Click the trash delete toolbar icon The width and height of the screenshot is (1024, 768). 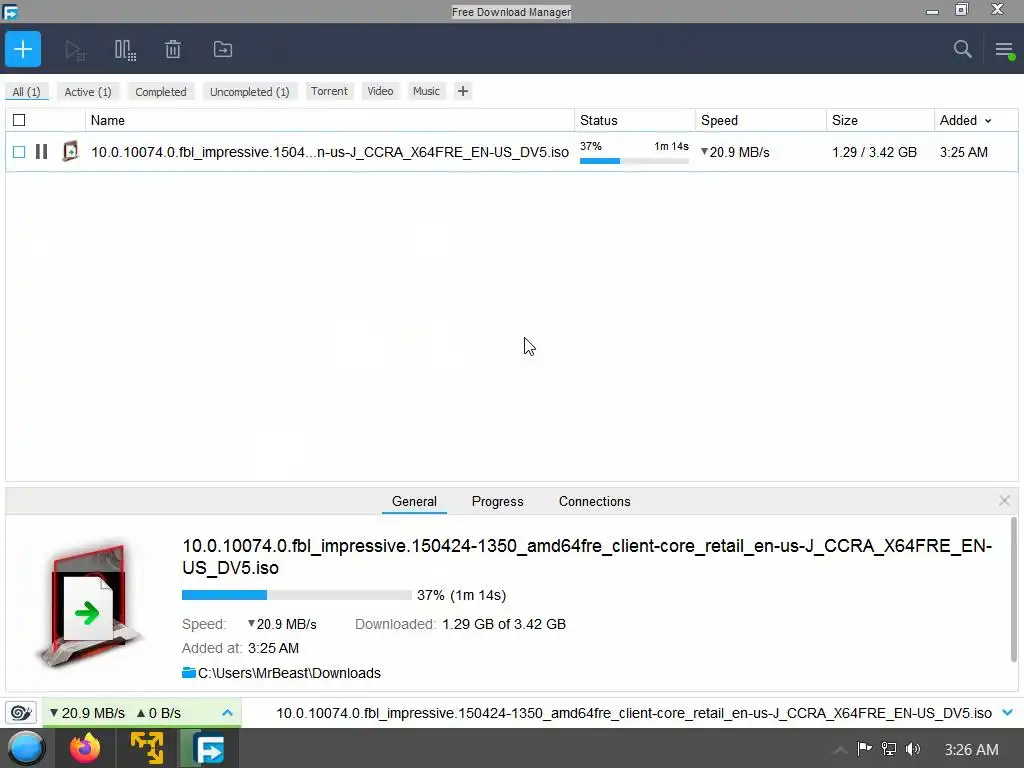[172, 50]
